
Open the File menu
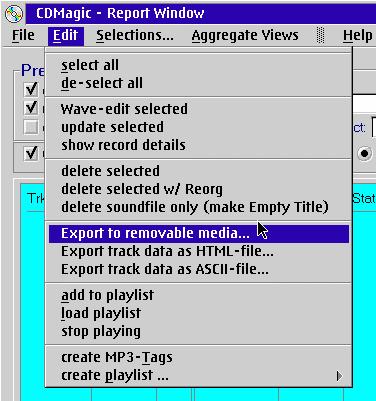click(23, 35)
